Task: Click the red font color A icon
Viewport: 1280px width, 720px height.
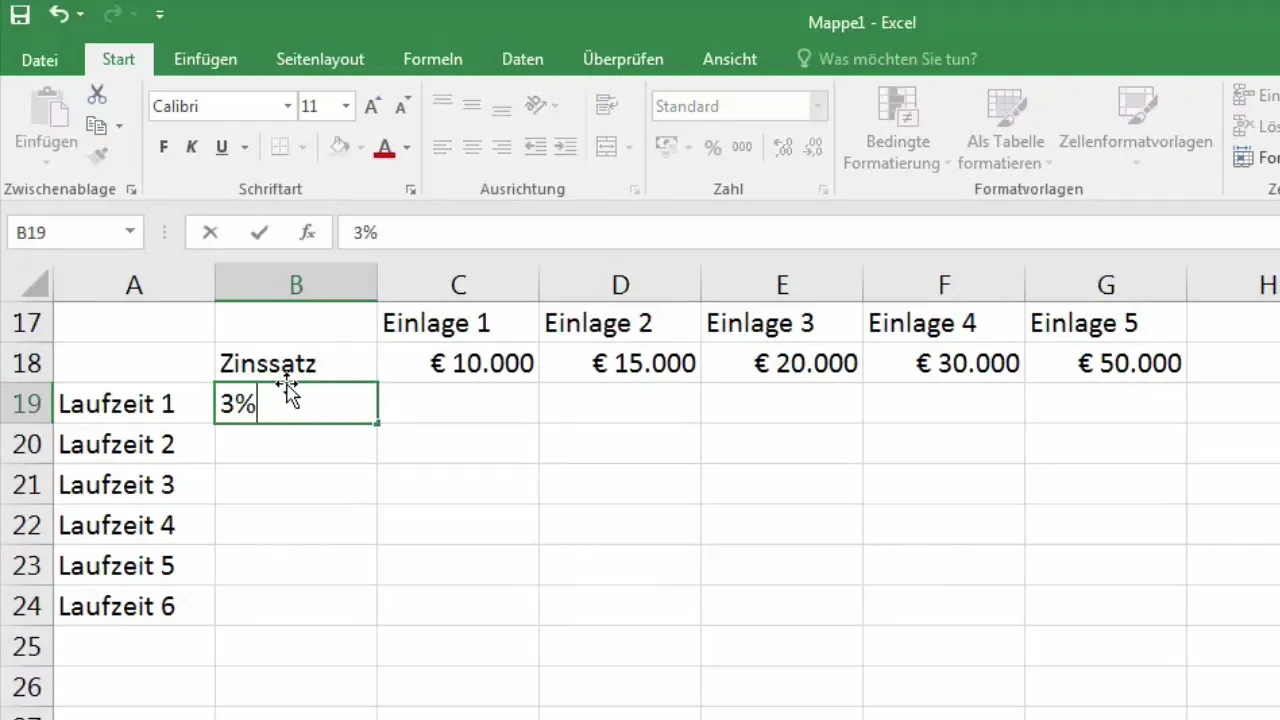Action: 385,147
